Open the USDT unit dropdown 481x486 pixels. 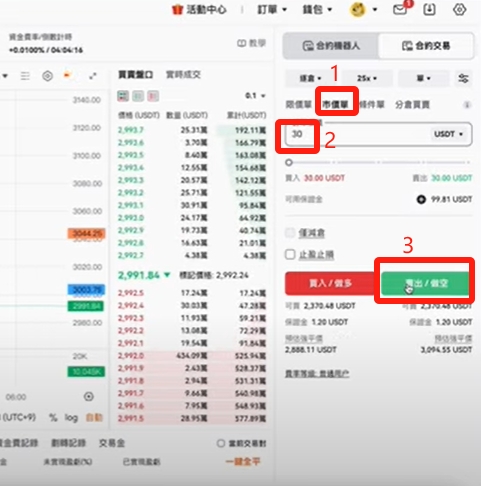tap(448, 134)
